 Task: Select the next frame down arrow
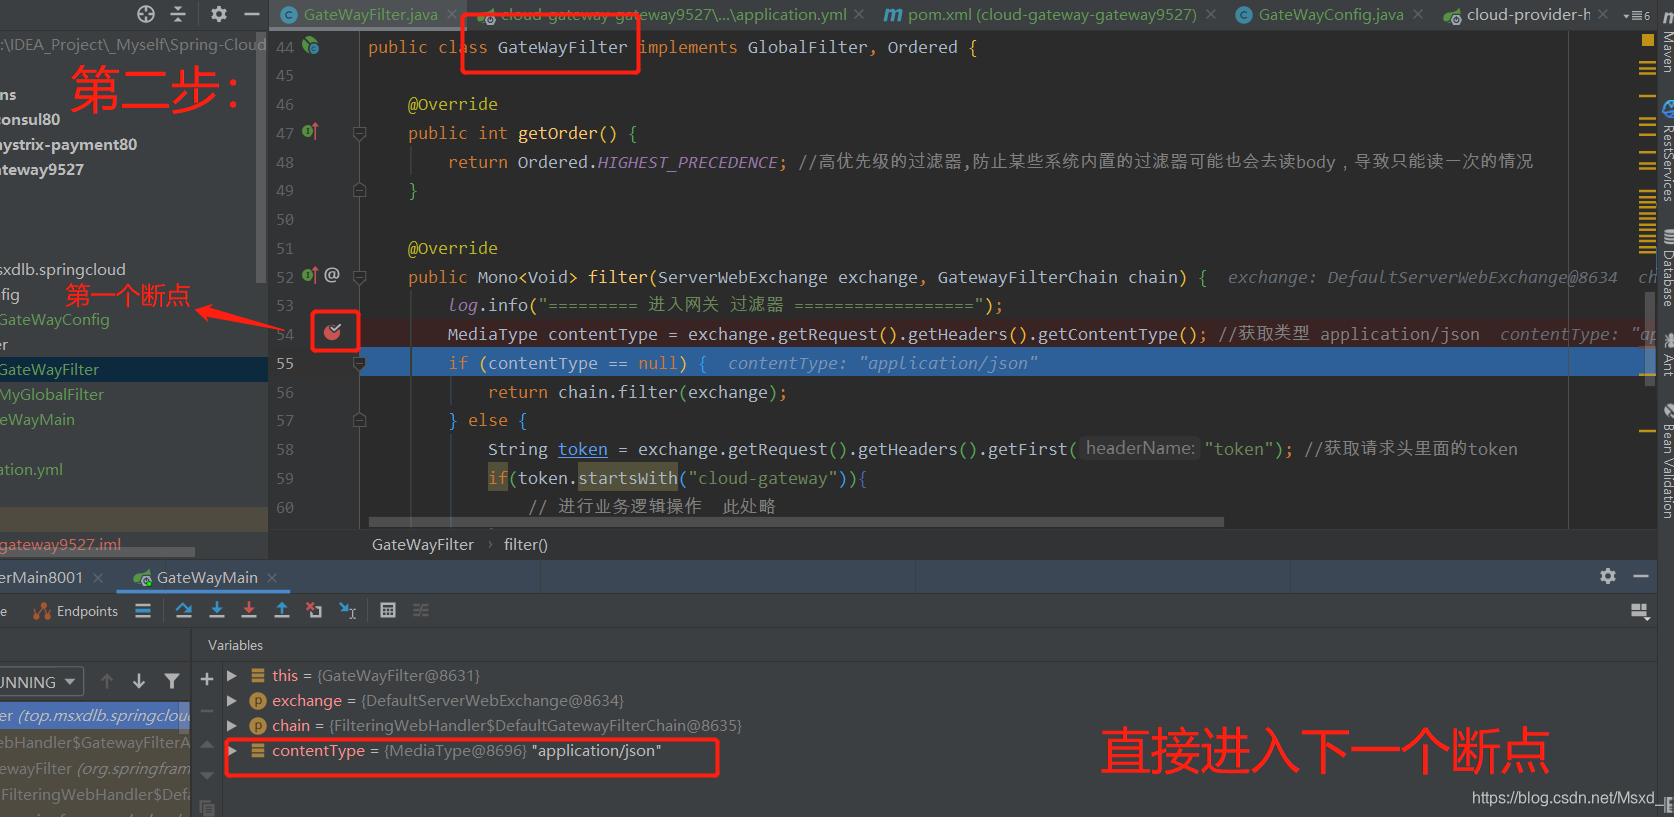[x=139, y=681]
